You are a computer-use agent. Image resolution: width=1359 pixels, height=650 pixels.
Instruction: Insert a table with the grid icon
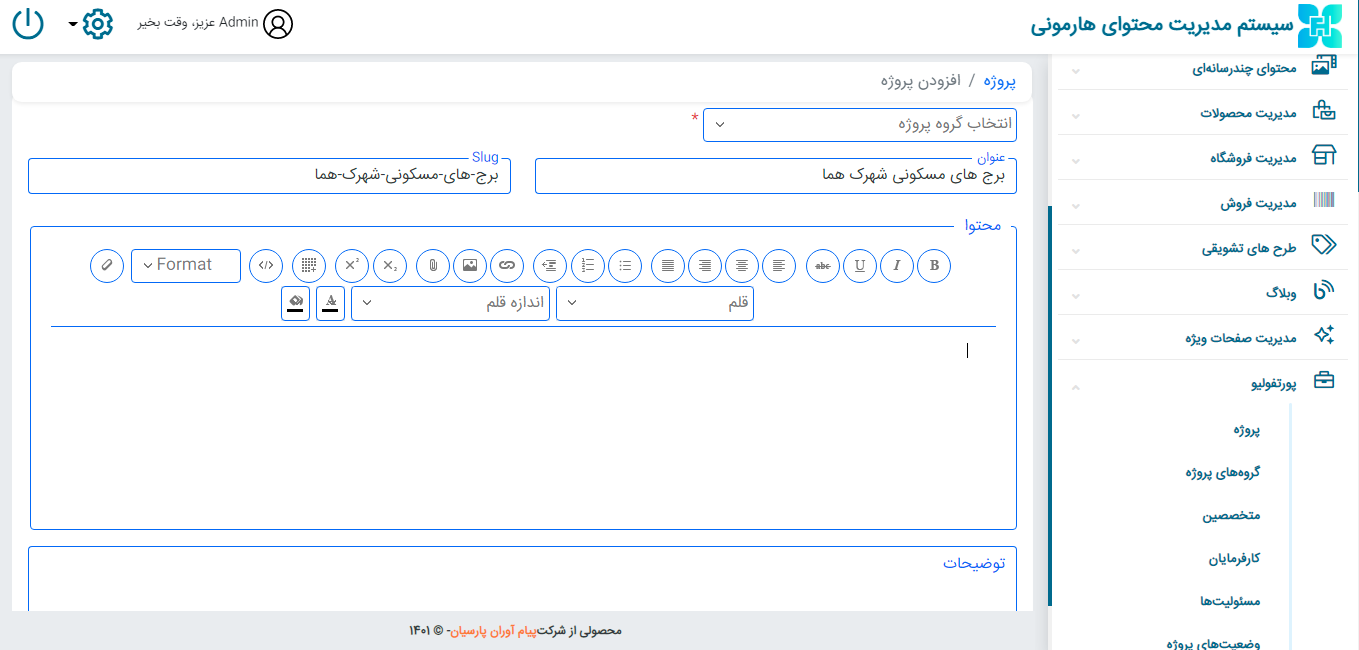[310, 265]
